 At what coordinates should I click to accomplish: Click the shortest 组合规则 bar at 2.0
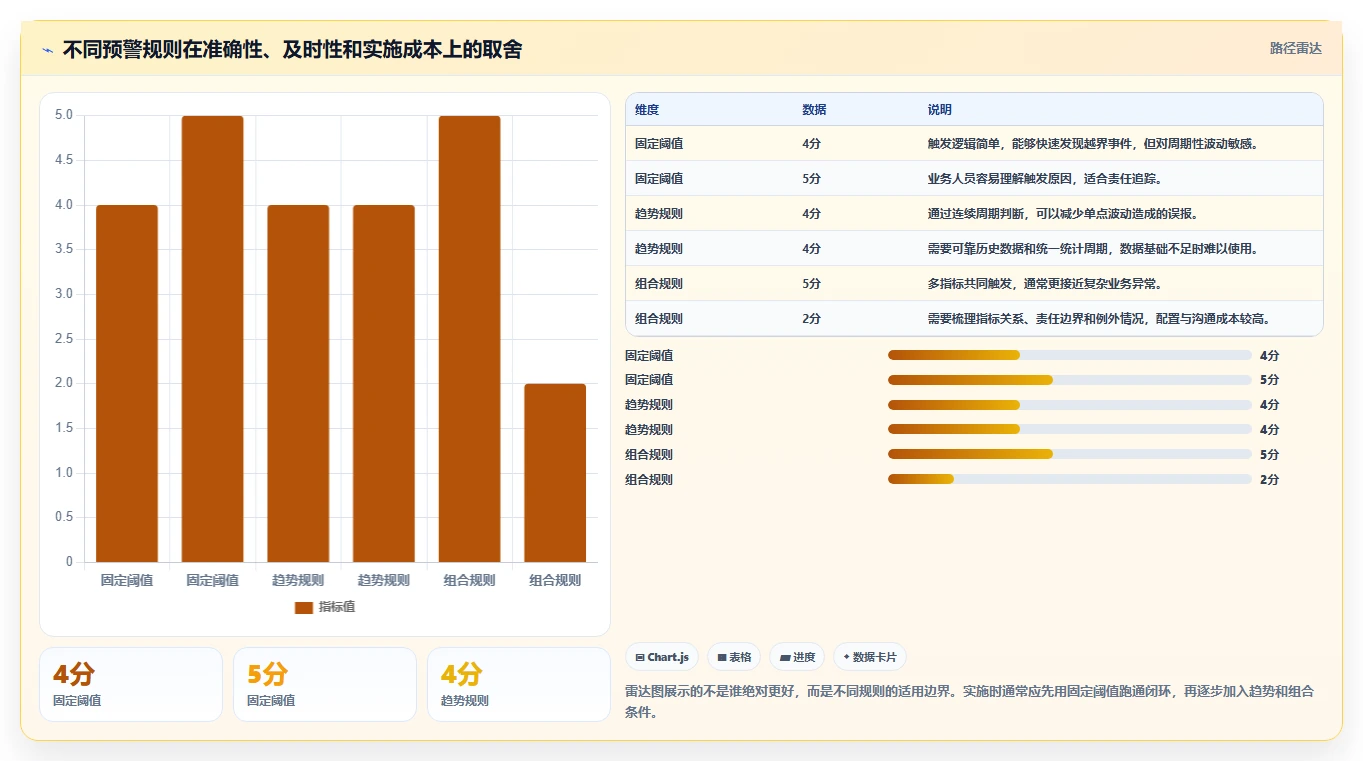click(x=555, y=473)
